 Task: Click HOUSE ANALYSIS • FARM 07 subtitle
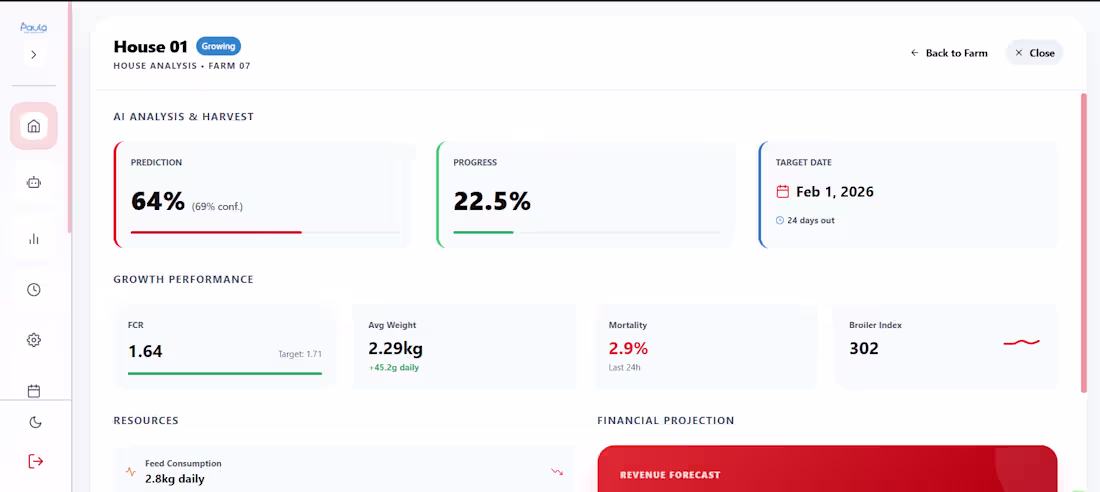(182, 66)
